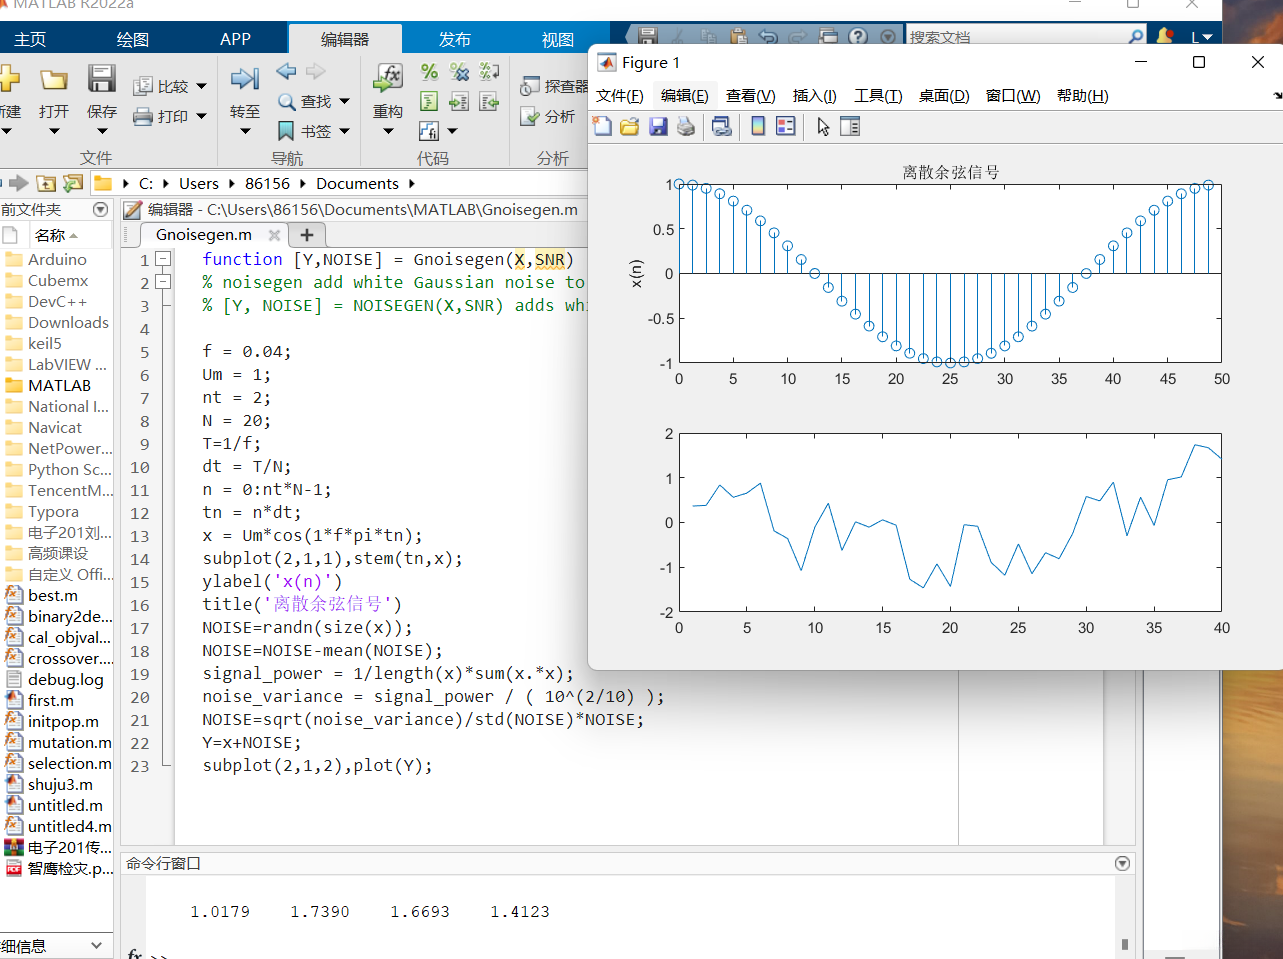Click the up-one-folder icon in address bar

(46, 184)
